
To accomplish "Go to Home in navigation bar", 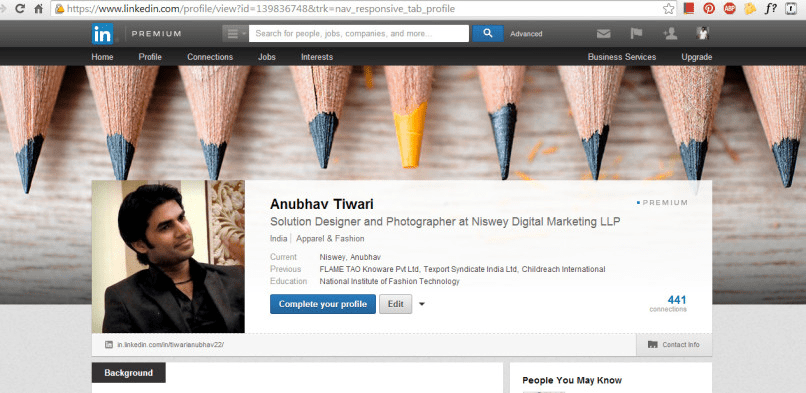I will pos(102,57).
